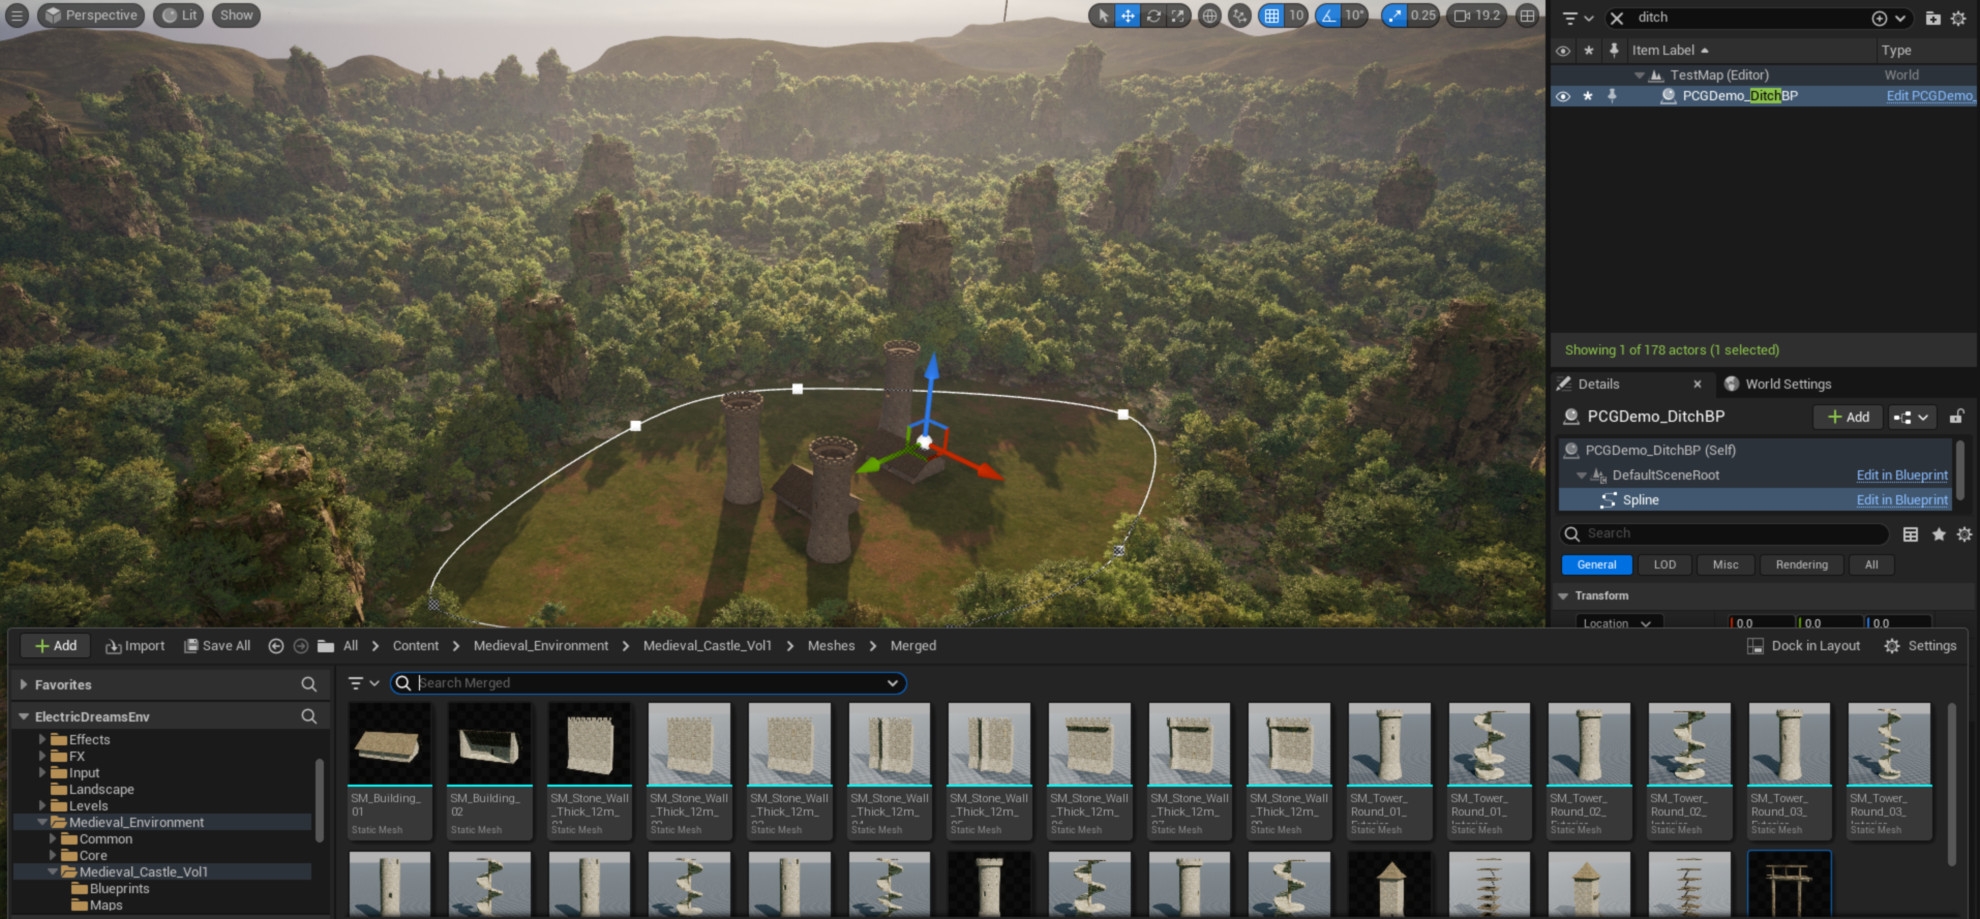Select the Rendering filter tab in Details
Viewport: 1980px width, 919px height.
tap(1801, 565)
